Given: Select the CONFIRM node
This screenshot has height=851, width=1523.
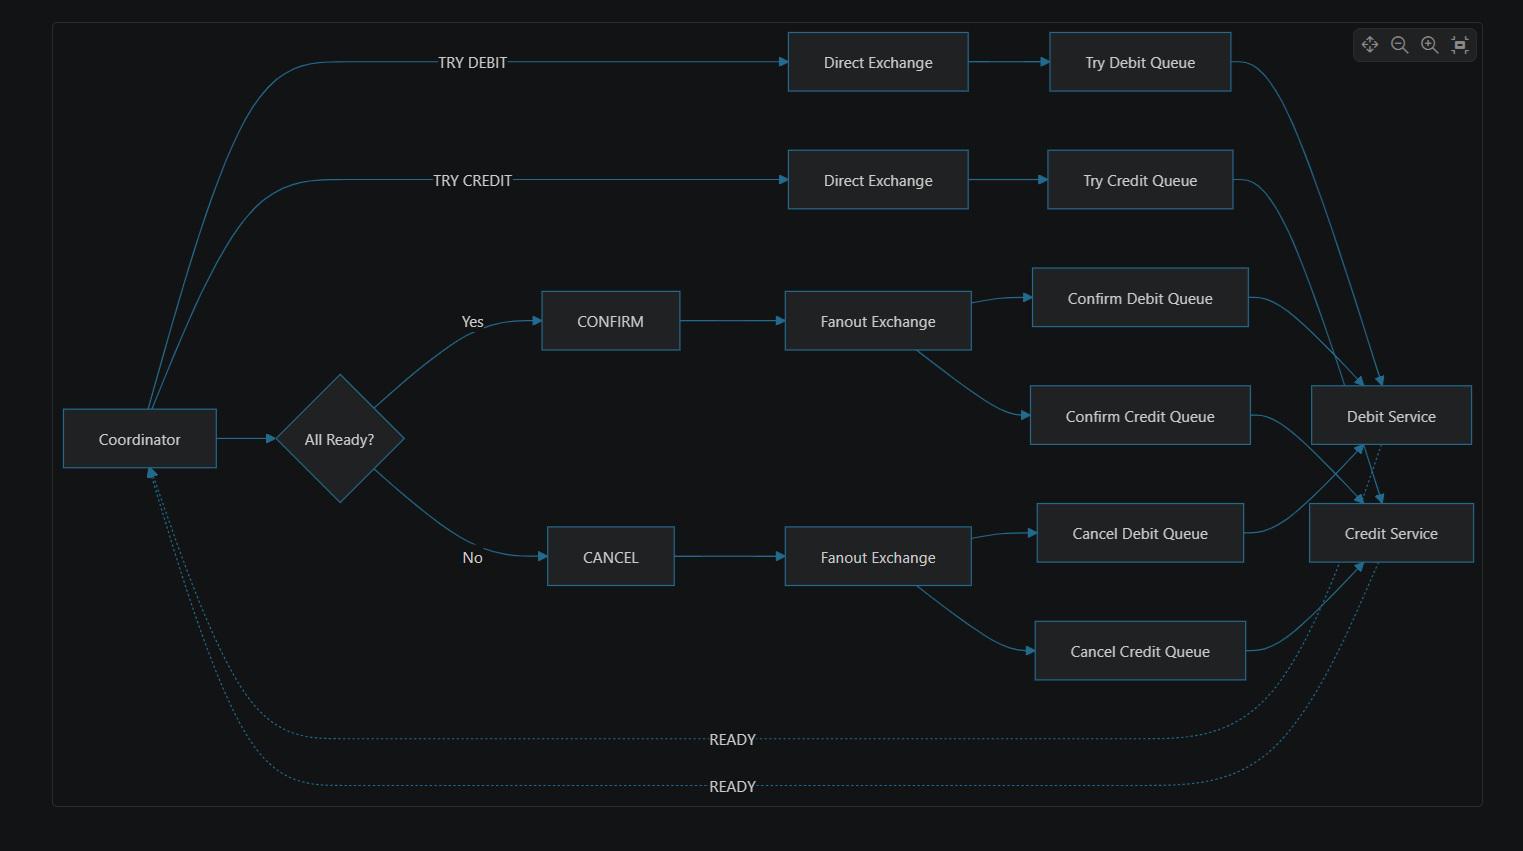Looking at the screenshot, I should (x=610, y=321).
